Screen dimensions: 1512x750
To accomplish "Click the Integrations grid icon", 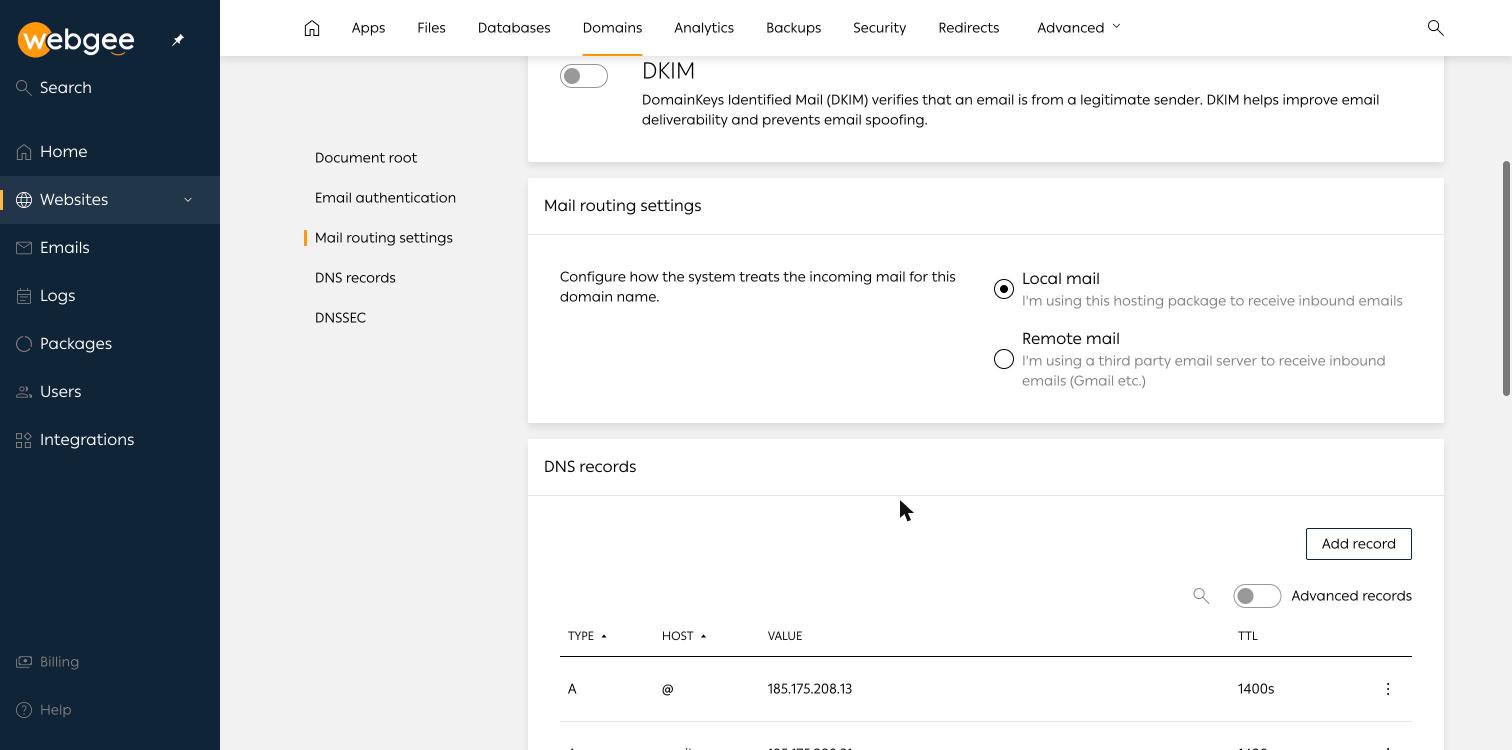I will (24, 440).
